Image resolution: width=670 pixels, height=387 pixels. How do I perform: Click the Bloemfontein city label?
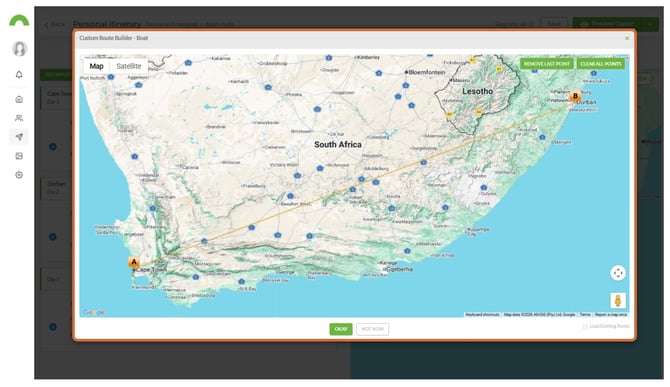click(x=427, y=72)
